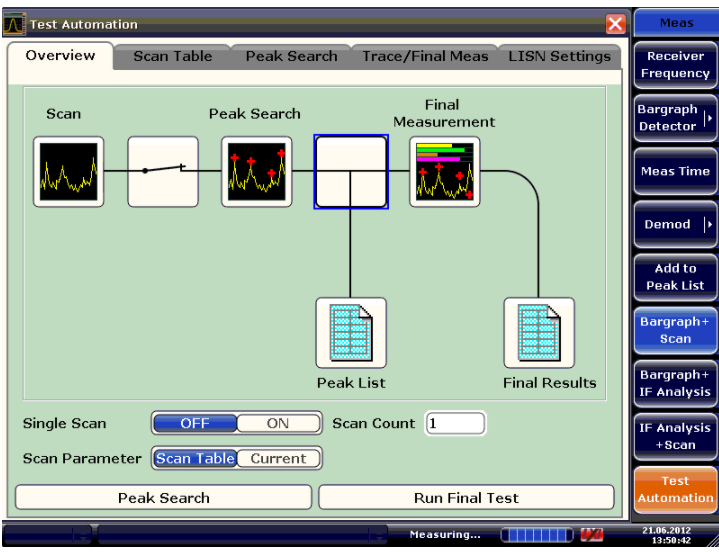This screenshot has width=719, height=552.
Task: Click the Measuring progress bar
Action: [536, 535]
